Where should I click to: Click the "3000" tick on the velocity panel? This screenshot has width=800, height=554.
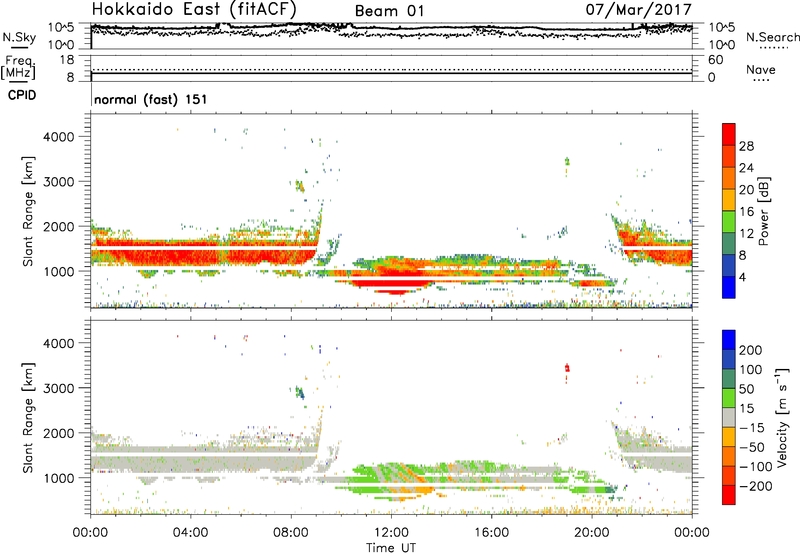pos(58,388)
